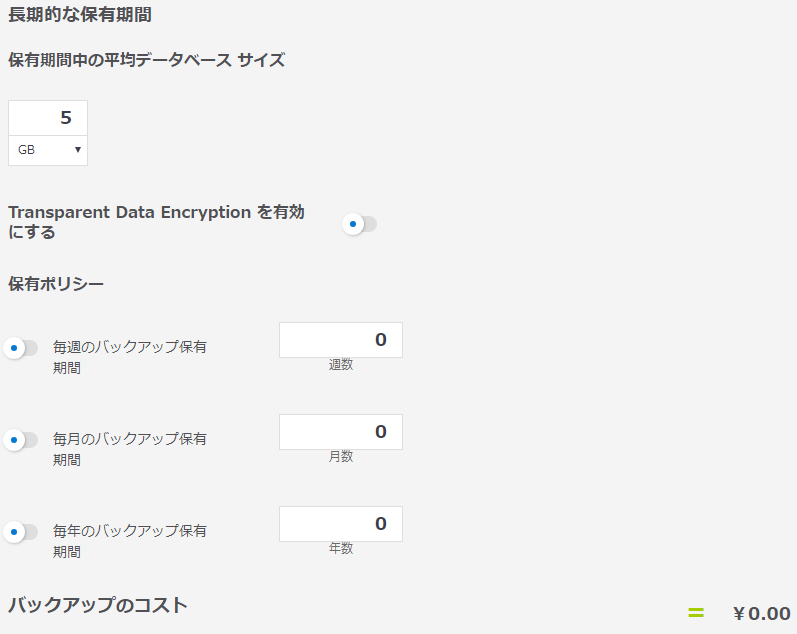The image size is (797, 634).
Task: Click the 毎月のバックアップ保有期間 label text
Action: (129, 439)
